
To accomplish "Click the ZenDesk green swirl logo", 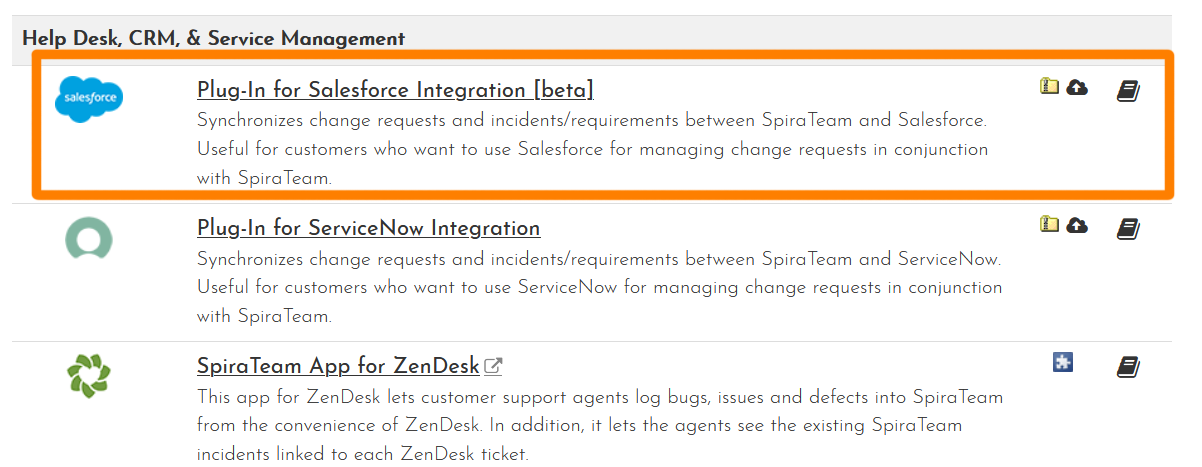I will point(89,377).
